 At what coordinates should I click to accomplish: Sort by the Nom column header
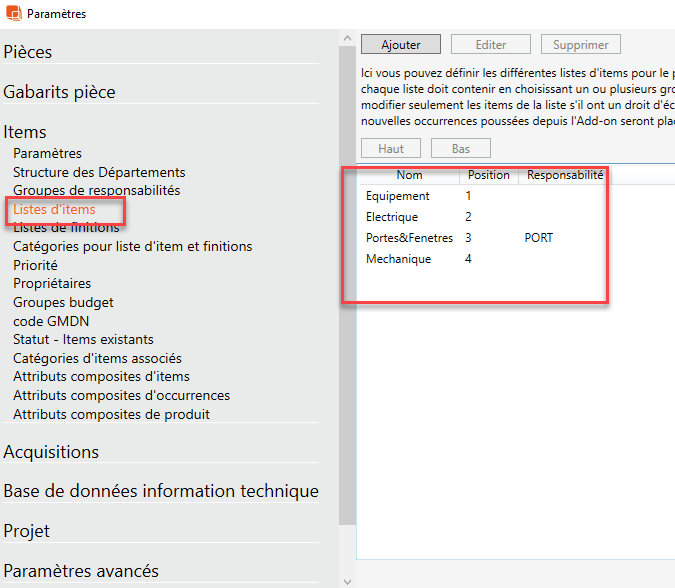click(409, 175)
